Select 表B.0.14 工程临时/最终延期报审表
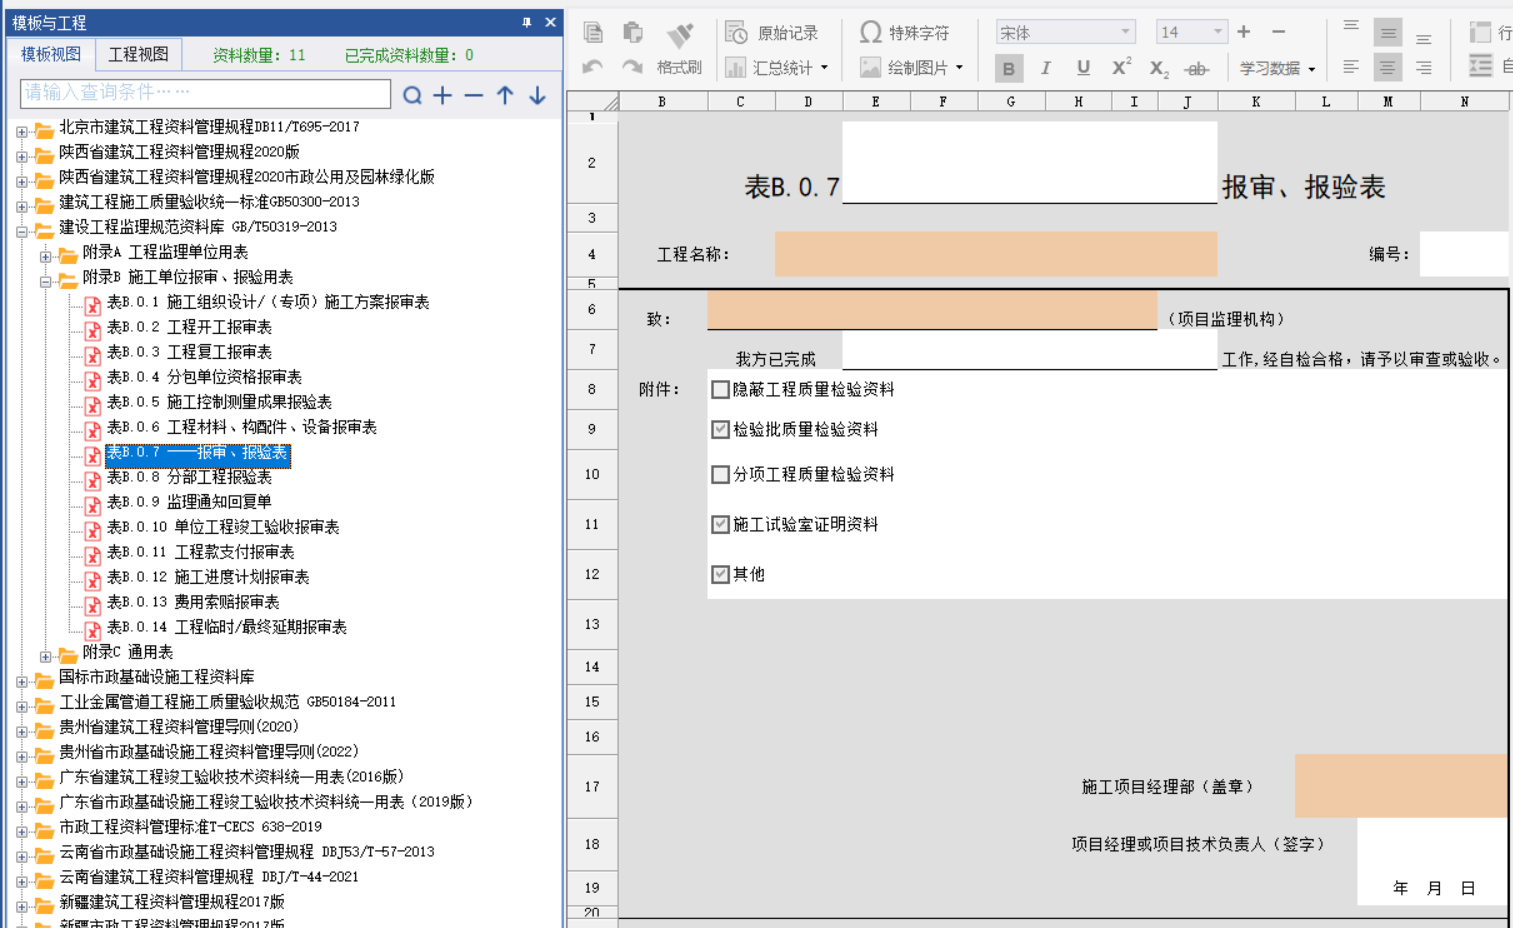The height and width of the screenshot is (928, 1513). click(227, 627)
